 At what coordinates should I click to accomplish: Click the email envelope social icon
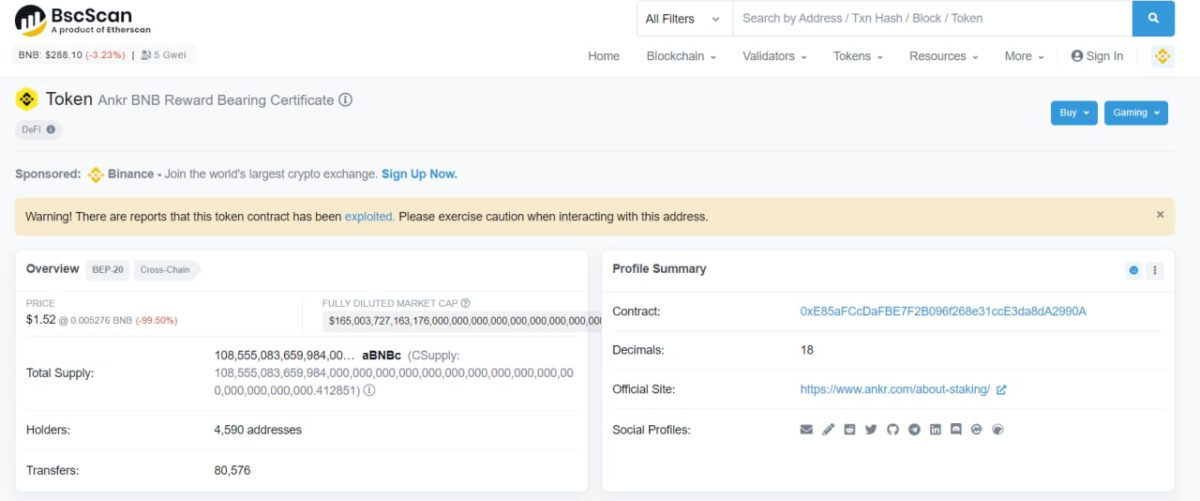coord(806,430)
